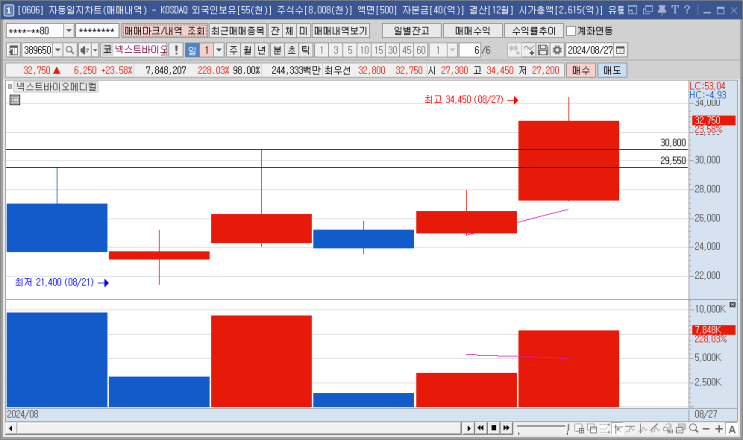Click the 체 tab button
Viewport: 743px width, 440px height.
[289, 31]
